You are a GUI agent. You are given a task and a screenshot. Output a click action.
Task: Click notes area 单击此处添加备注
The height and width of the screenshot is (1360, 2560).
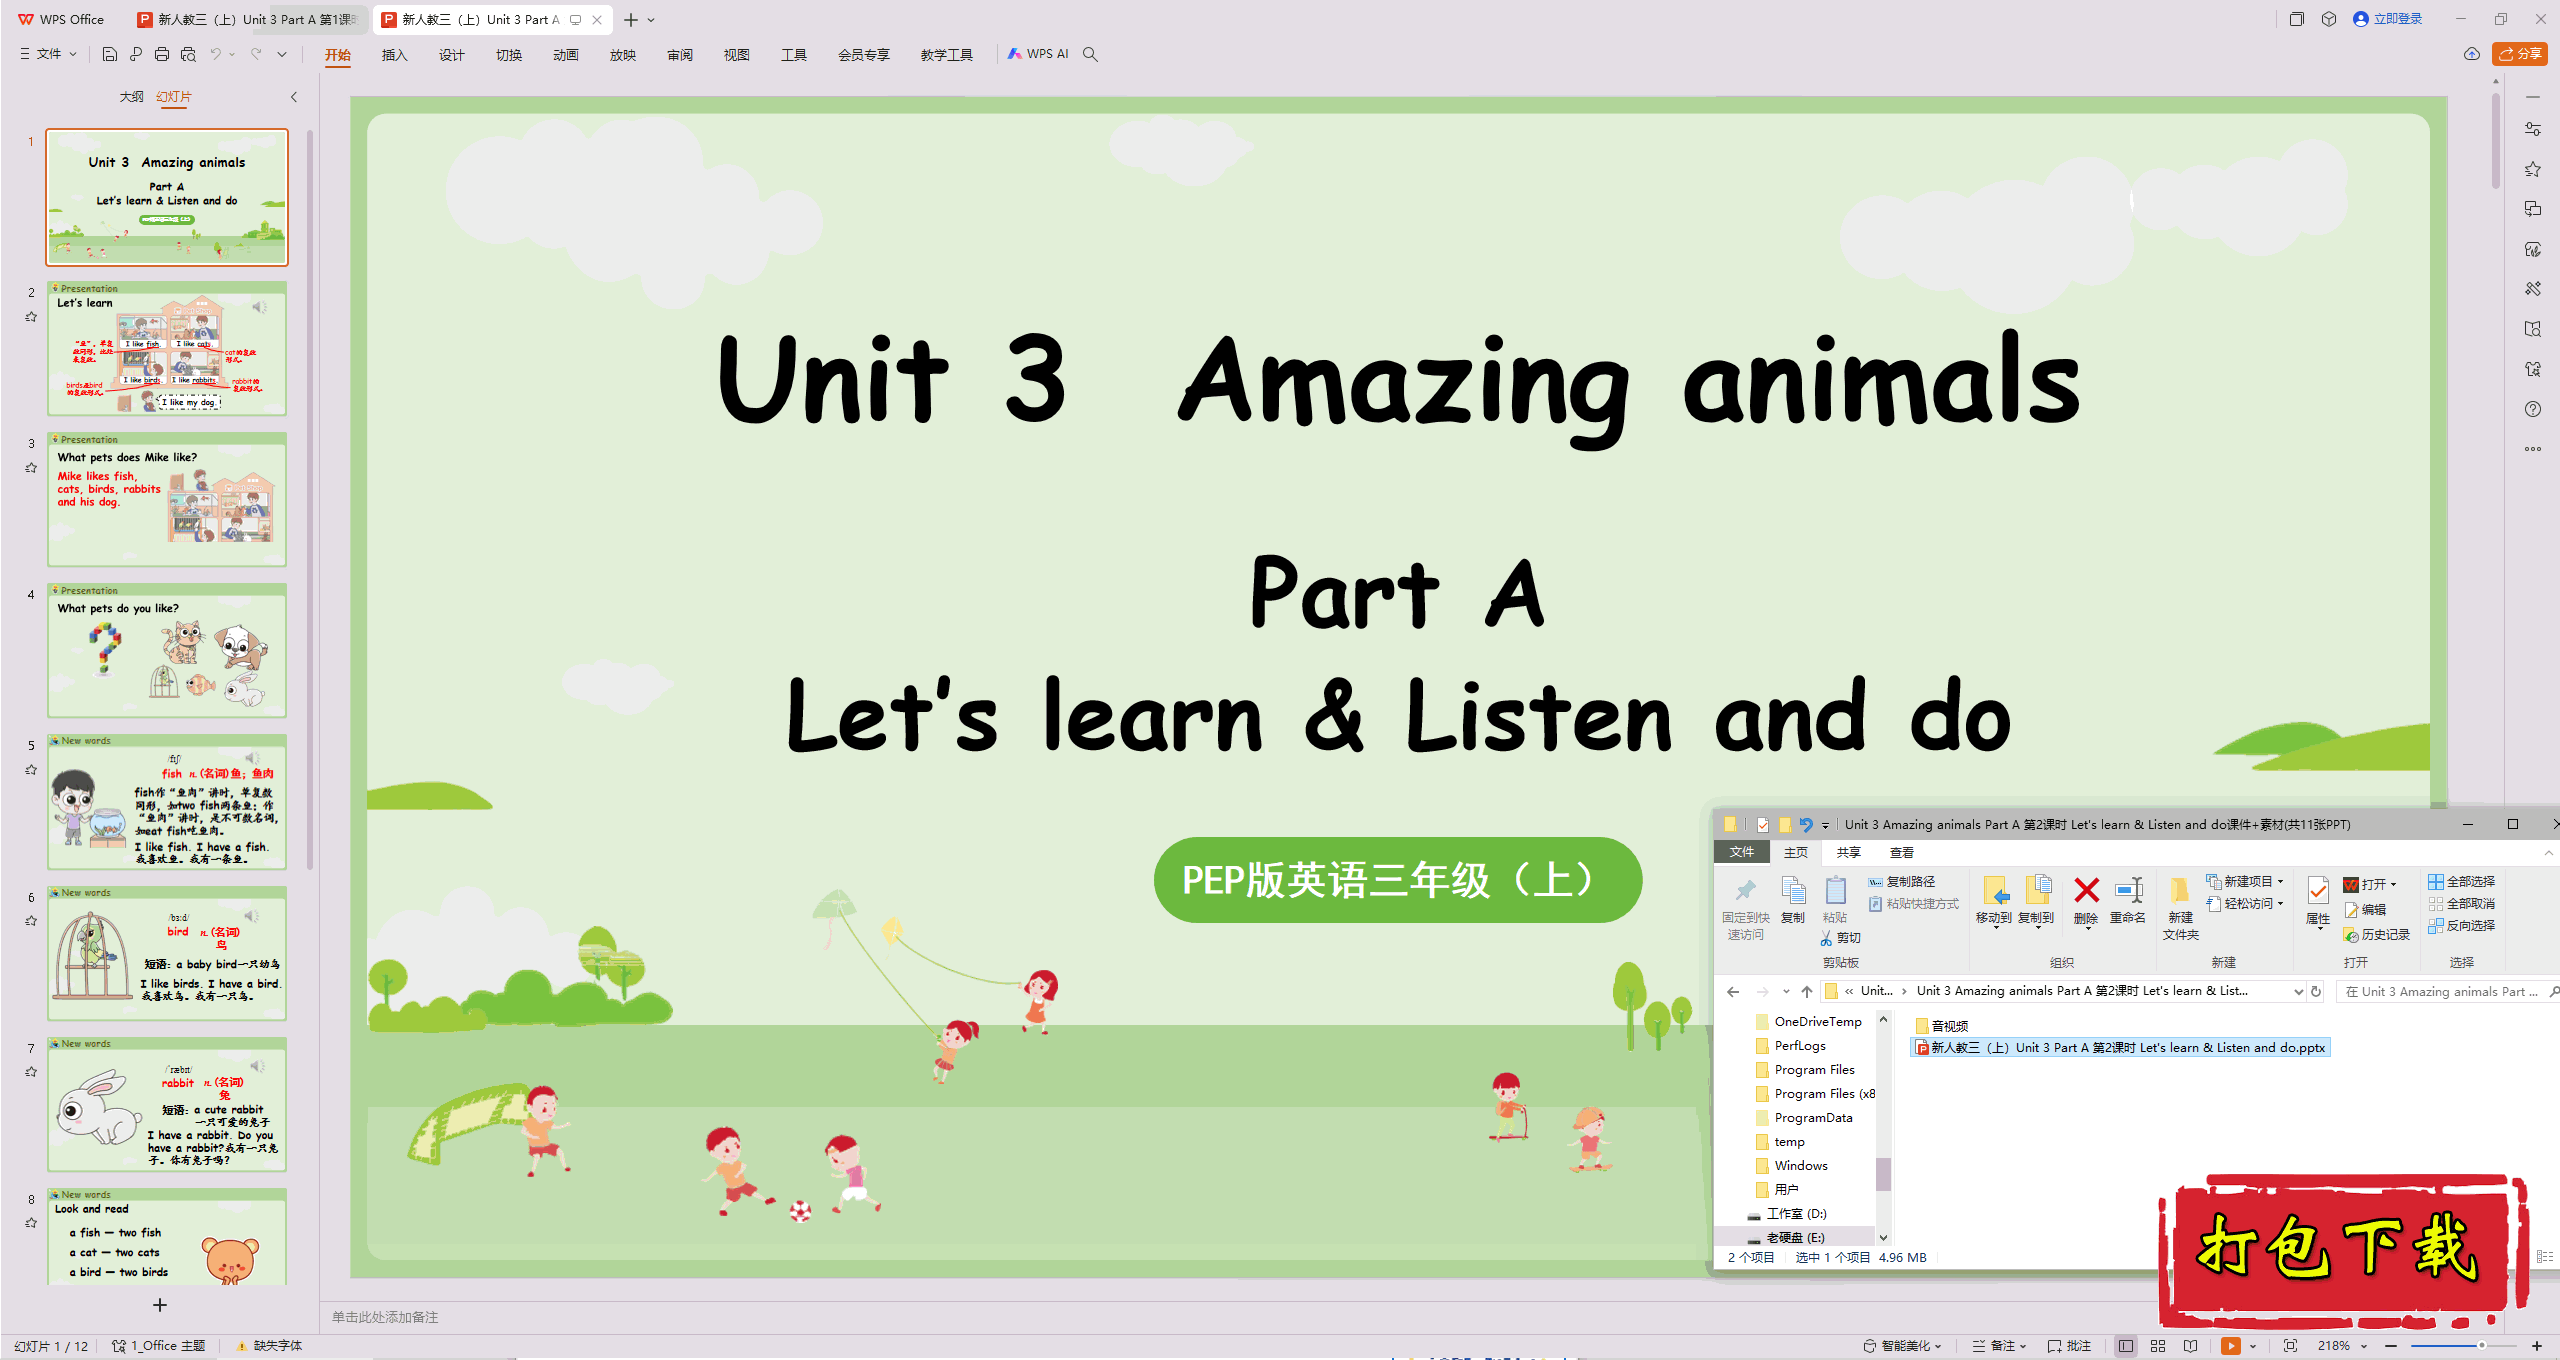[385, 1317]
